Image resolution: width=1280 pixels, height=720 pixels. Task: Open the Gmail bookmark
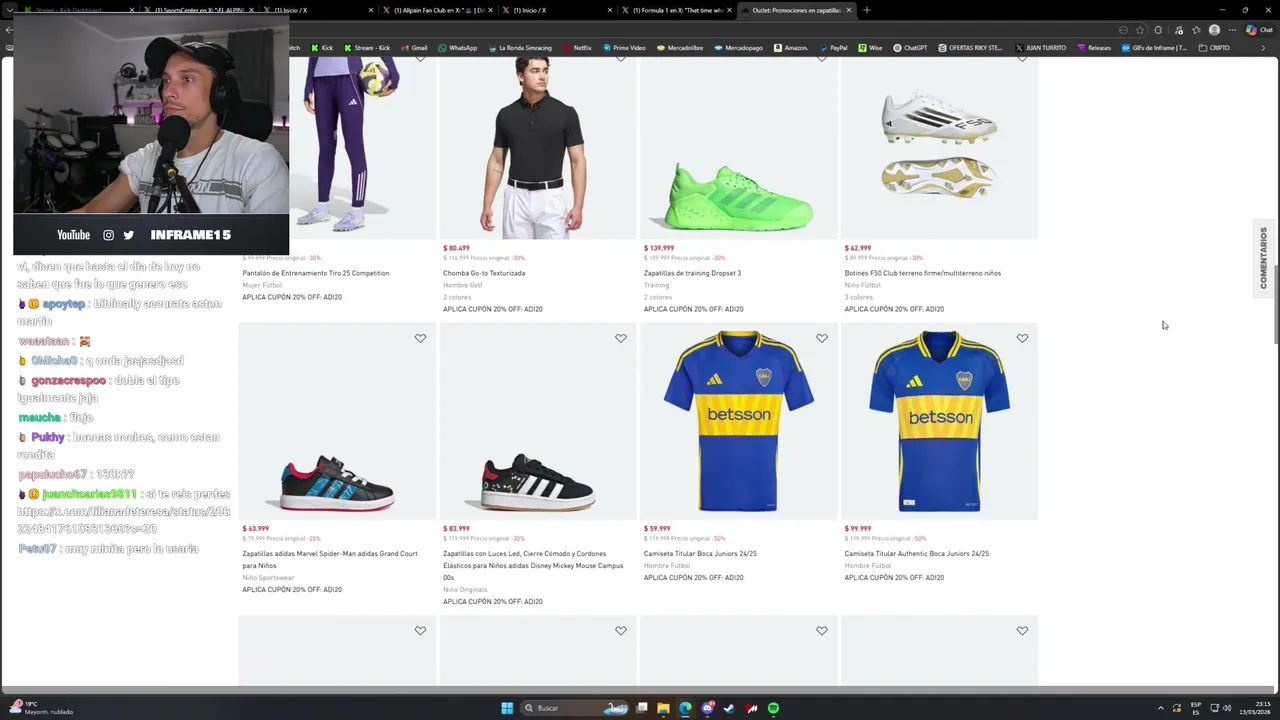coord(414,48)
